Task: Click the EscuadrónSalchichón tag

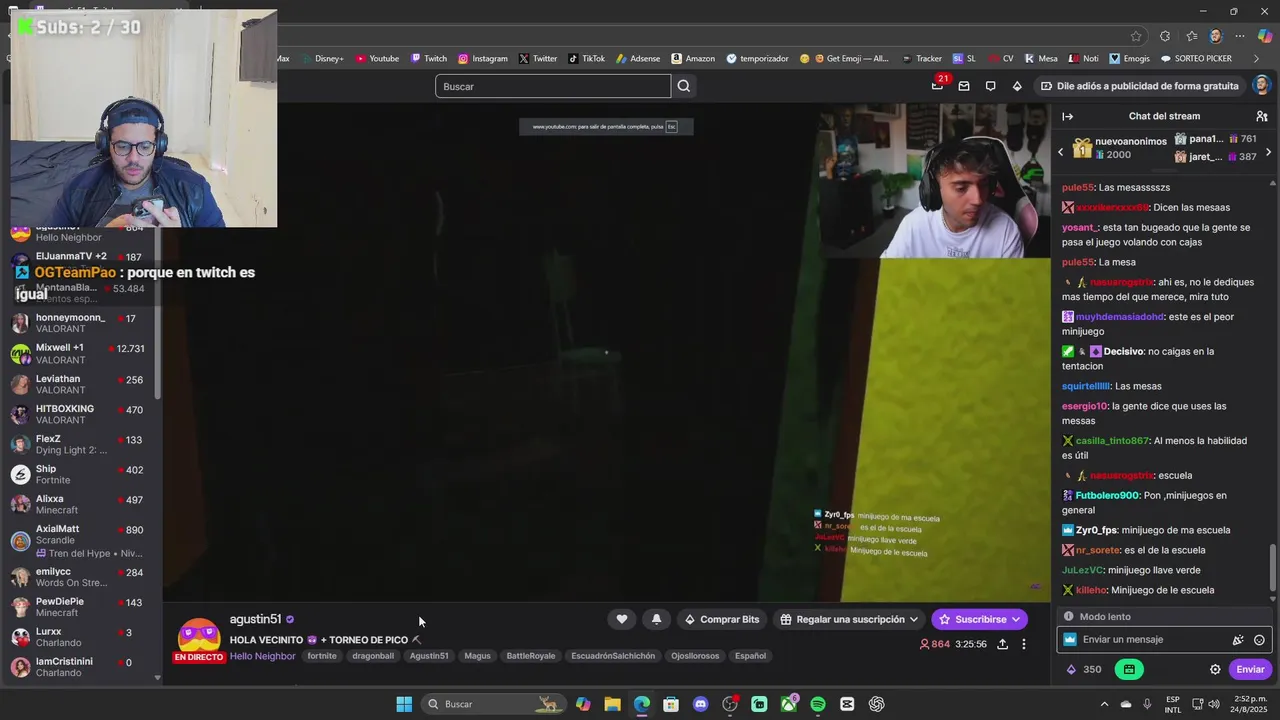Action: click(613, 656)
